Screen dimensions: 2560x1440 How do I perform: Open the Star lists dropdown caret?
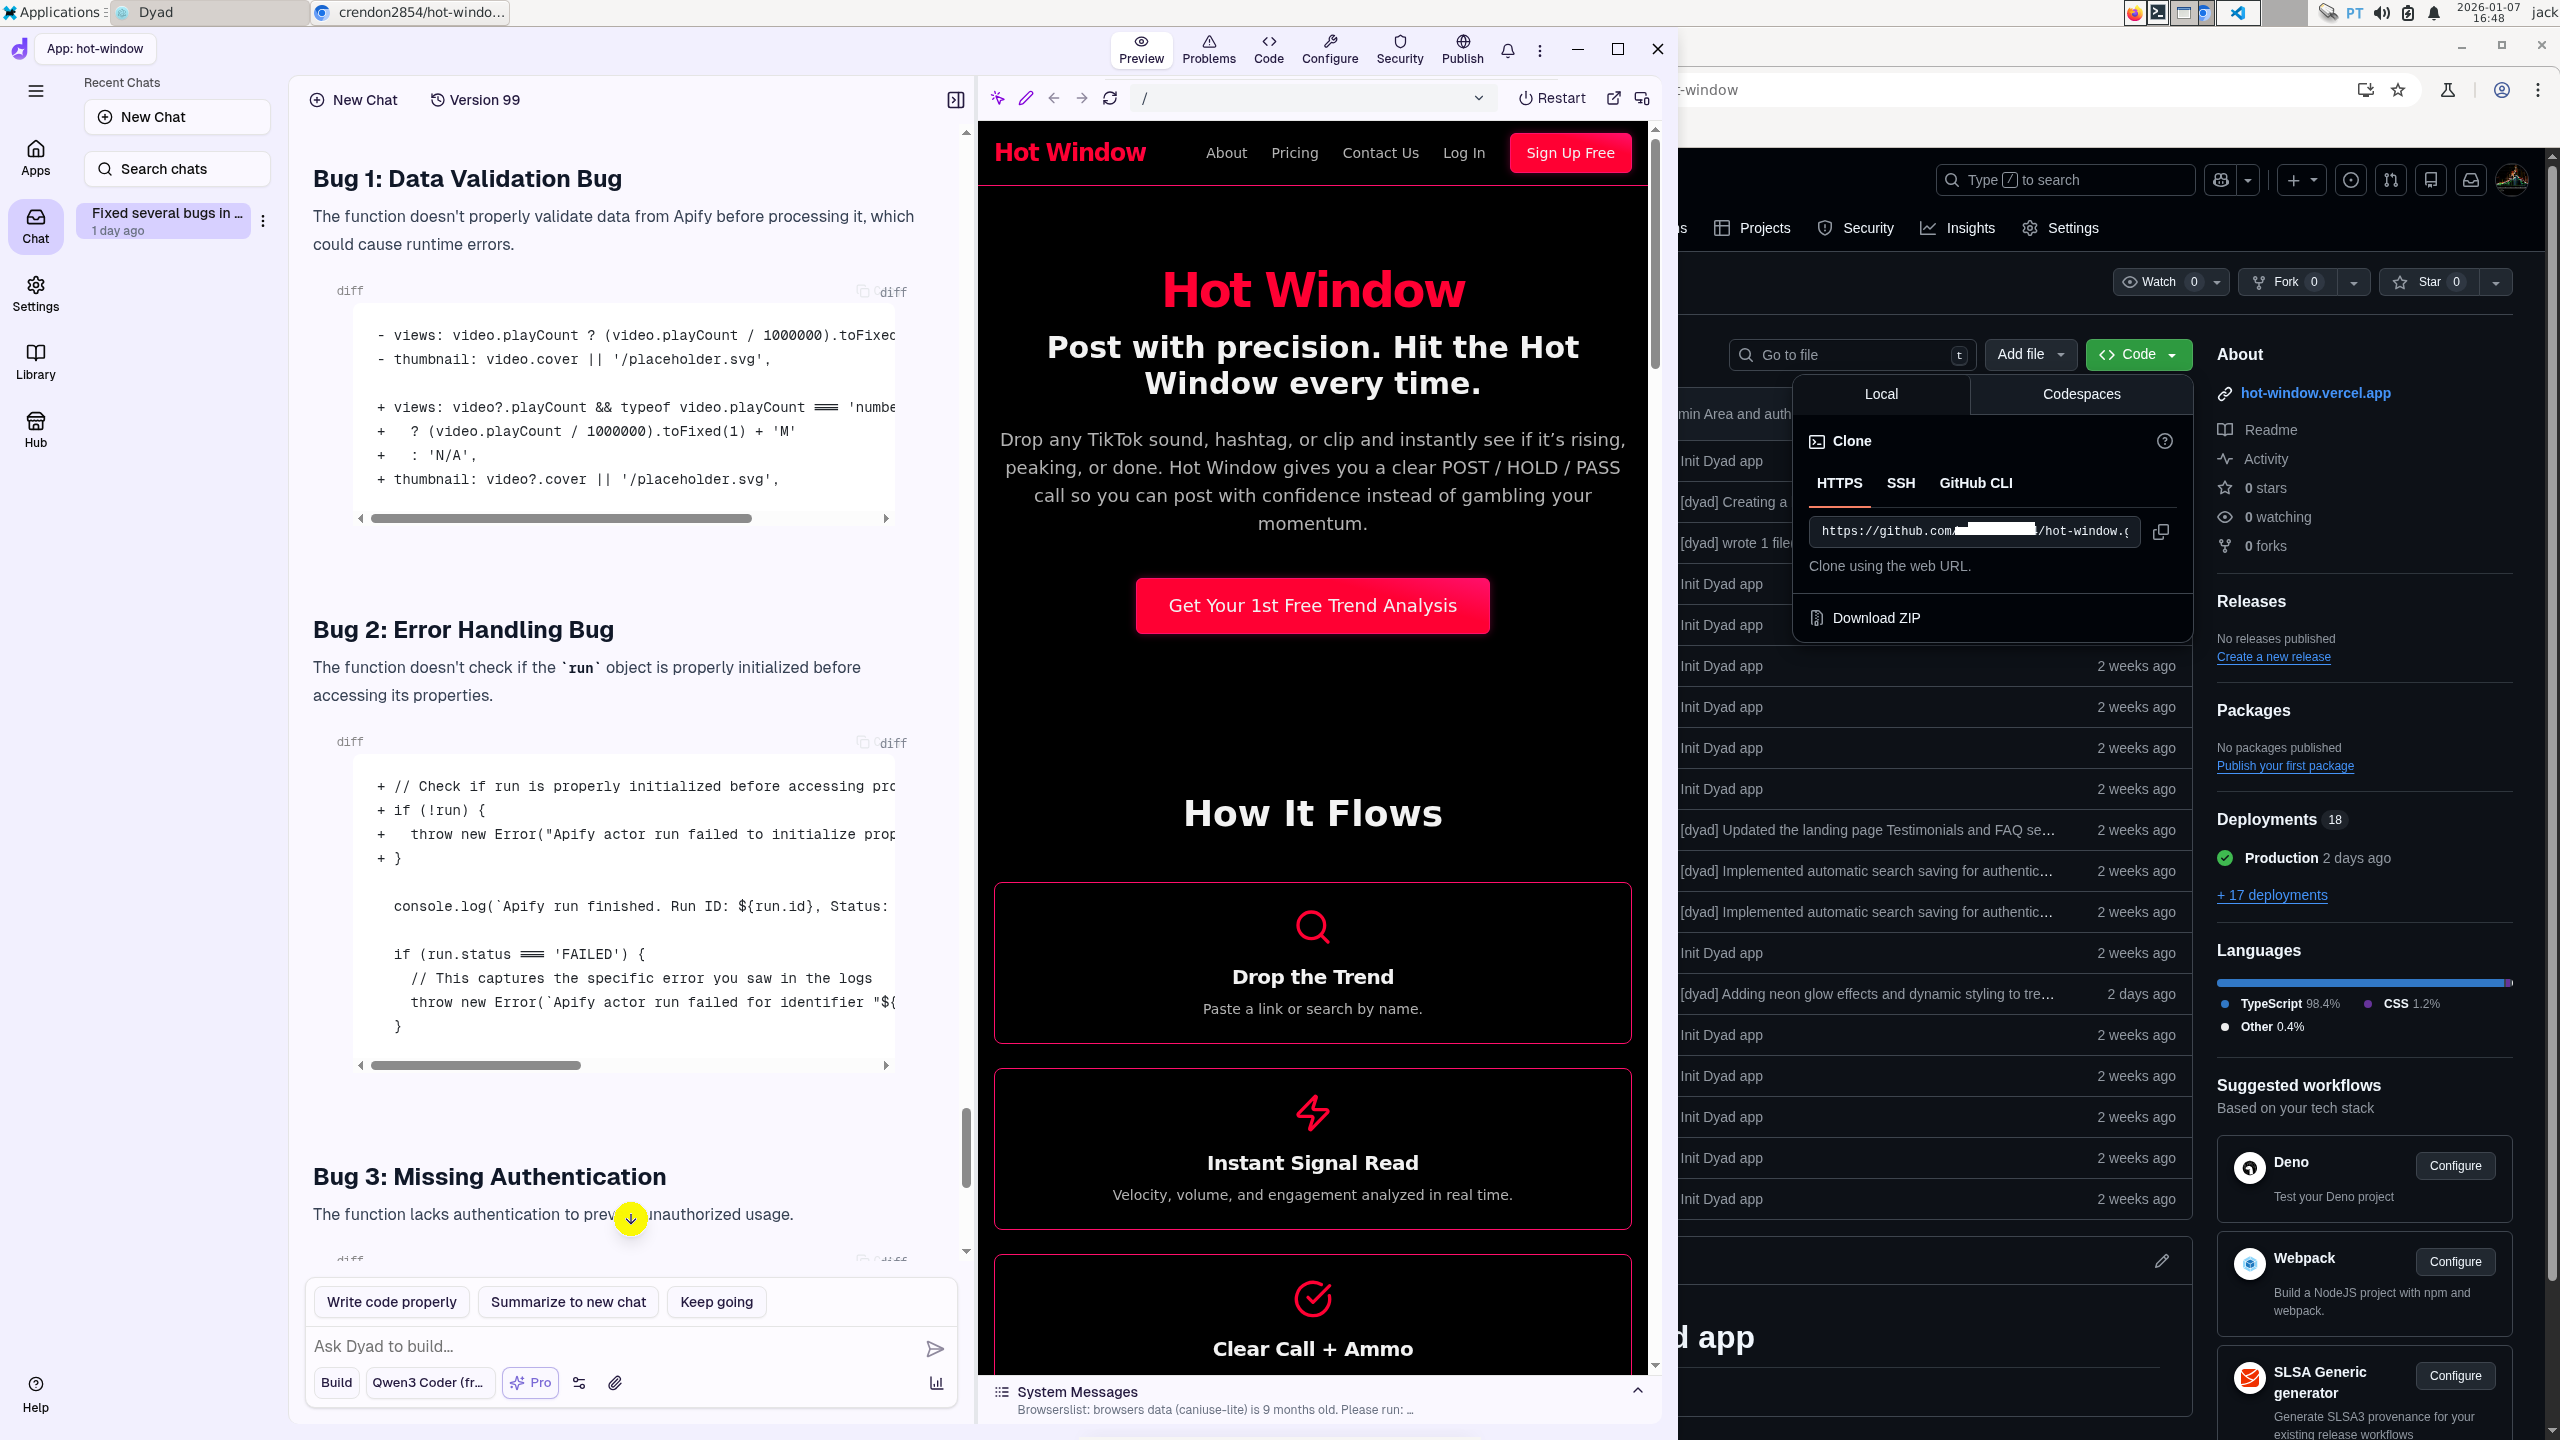pyautogui.click(x=2496, y=282)
